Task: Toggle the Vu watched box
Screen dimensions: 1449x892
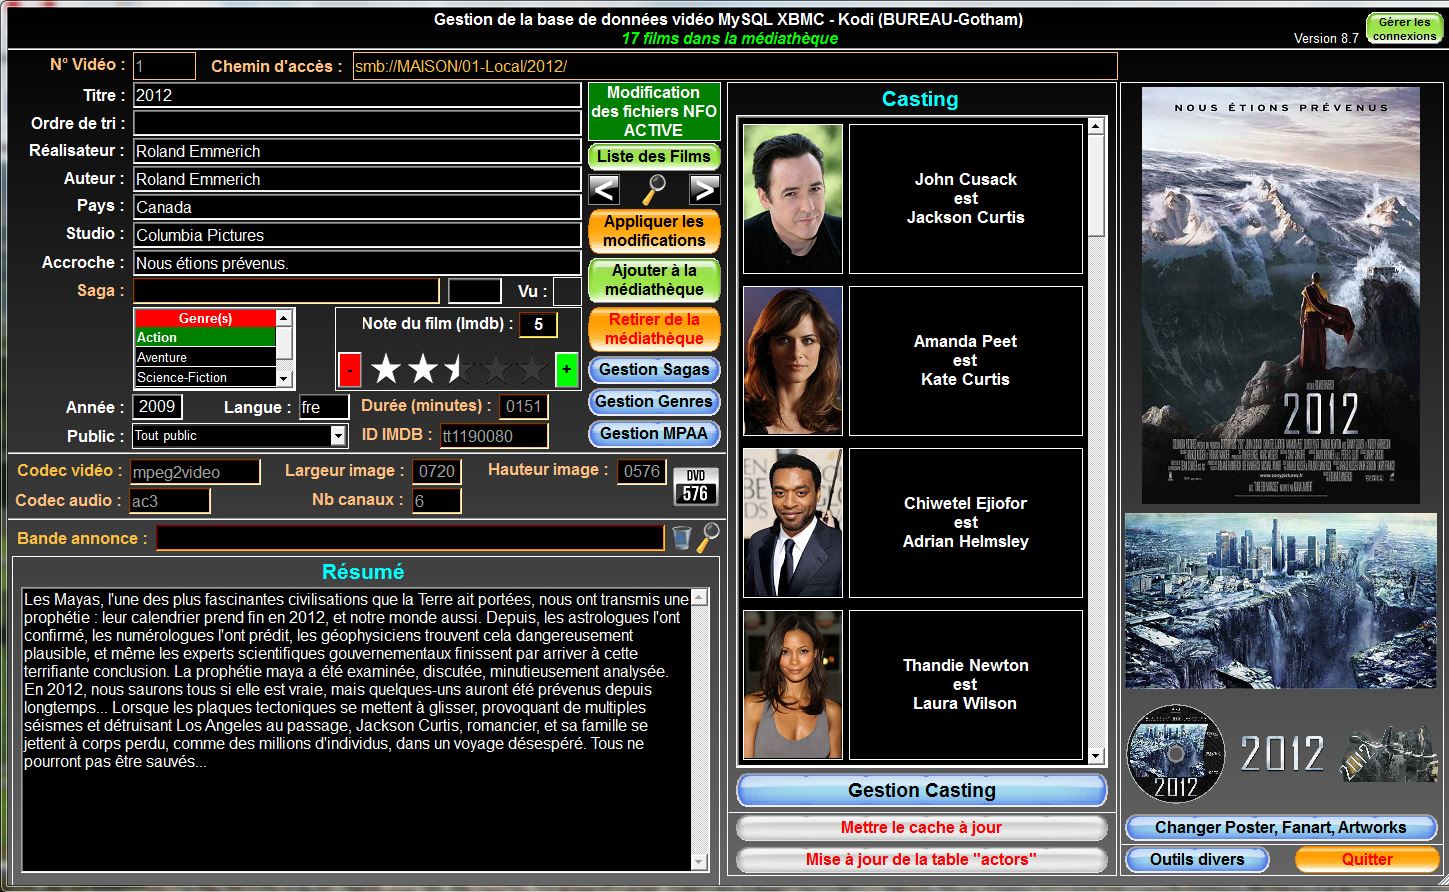Action: coord(567,291)
